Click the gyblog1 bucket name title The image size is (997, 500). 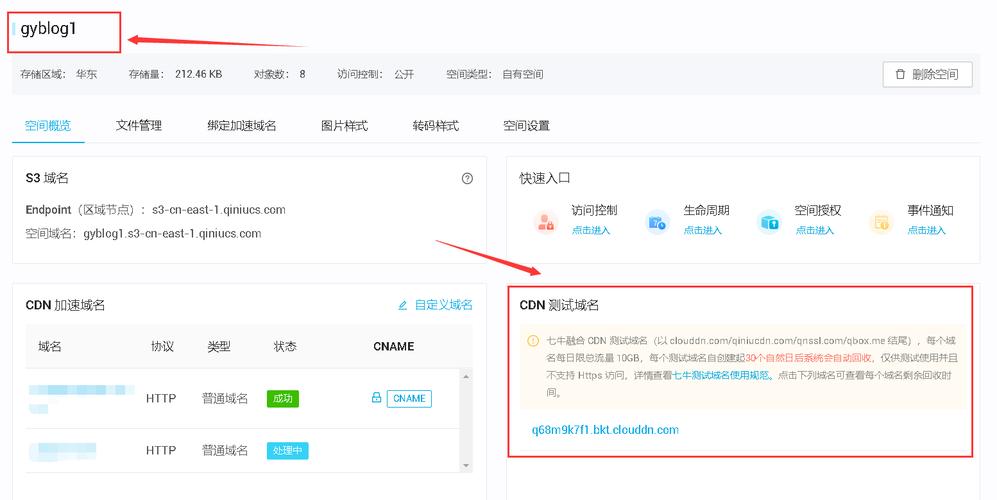pyautogui.click(x=48, y=29)
